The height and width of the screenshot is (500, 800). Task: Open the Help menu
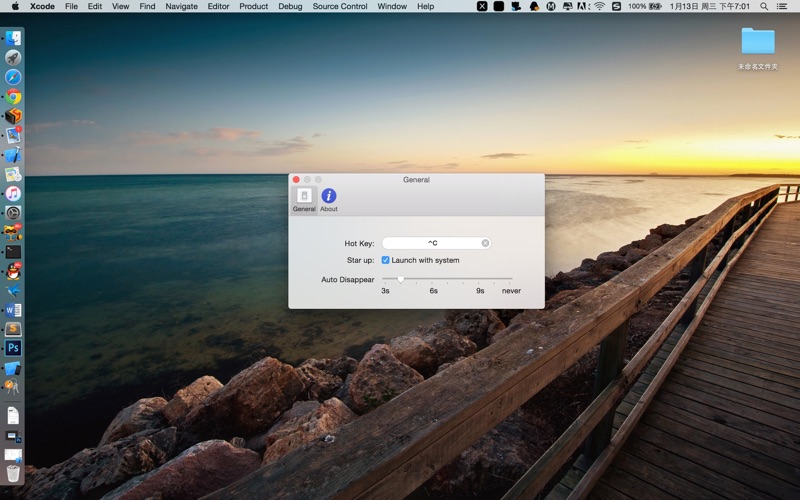coord(426,6)
